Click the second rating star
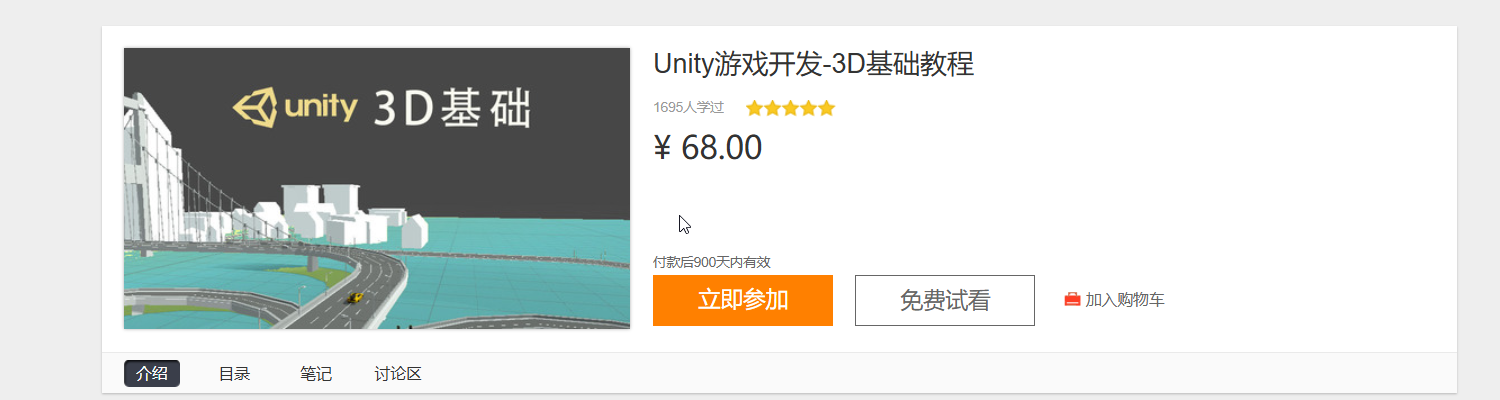 pyautogui.click(x=772, y=108)
